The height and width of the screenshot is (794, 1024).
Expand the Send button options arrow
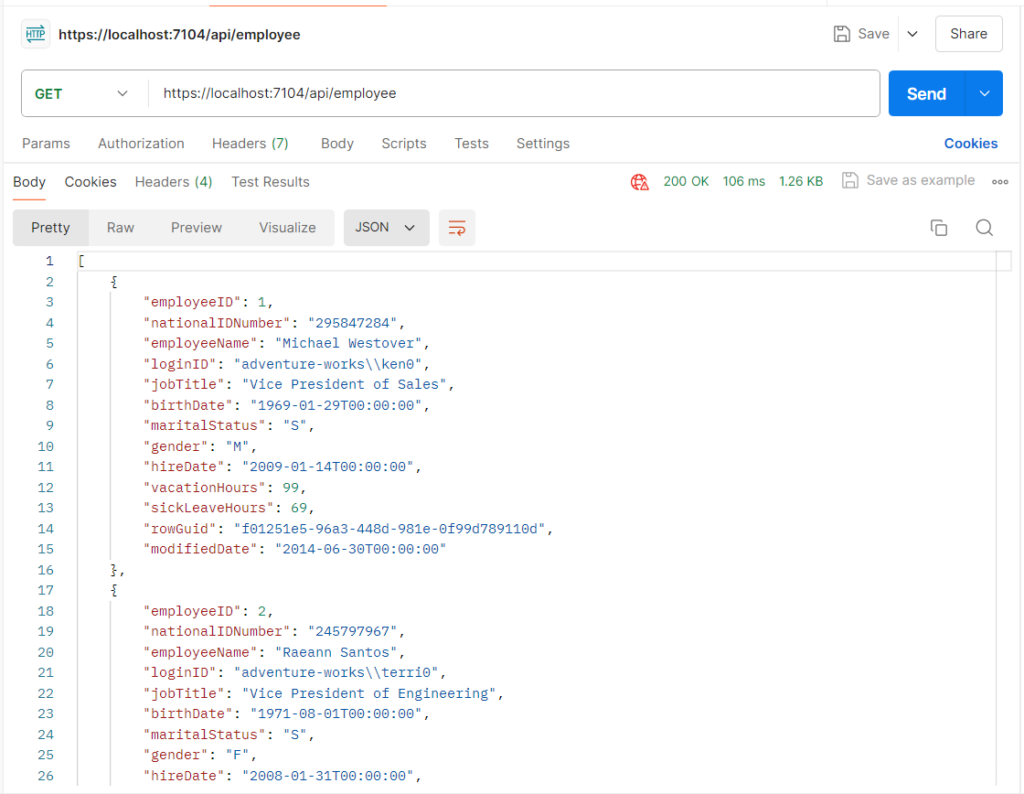click(x=984, y=93)
